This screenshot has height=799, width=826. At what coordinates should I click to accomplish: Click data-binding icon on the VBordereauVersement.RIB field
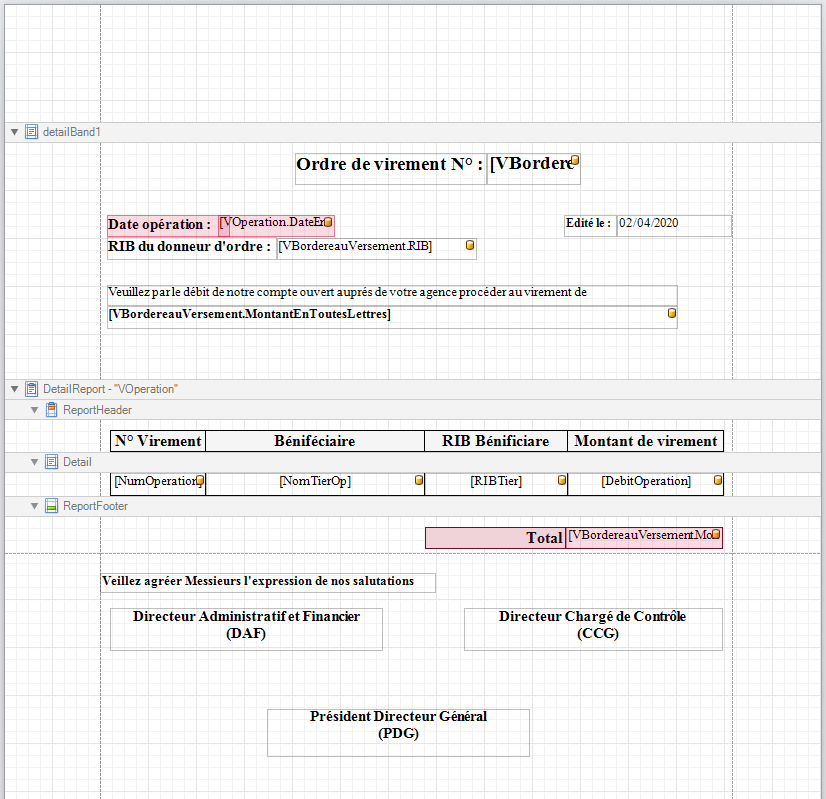(x=470, y=245)
